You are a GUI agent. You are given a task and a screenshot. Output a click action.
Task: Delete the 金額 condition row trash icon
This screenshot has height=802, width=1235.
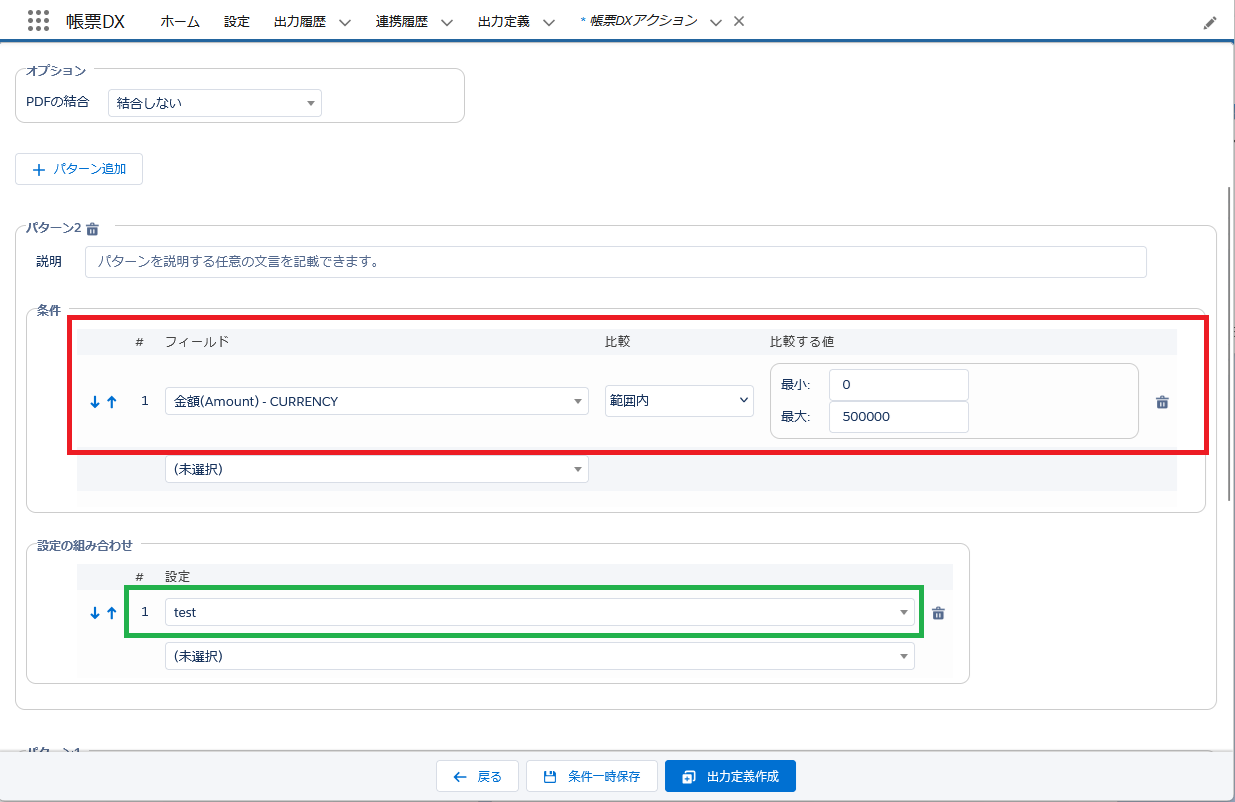pyautogui.click(x=1162, y=402)
